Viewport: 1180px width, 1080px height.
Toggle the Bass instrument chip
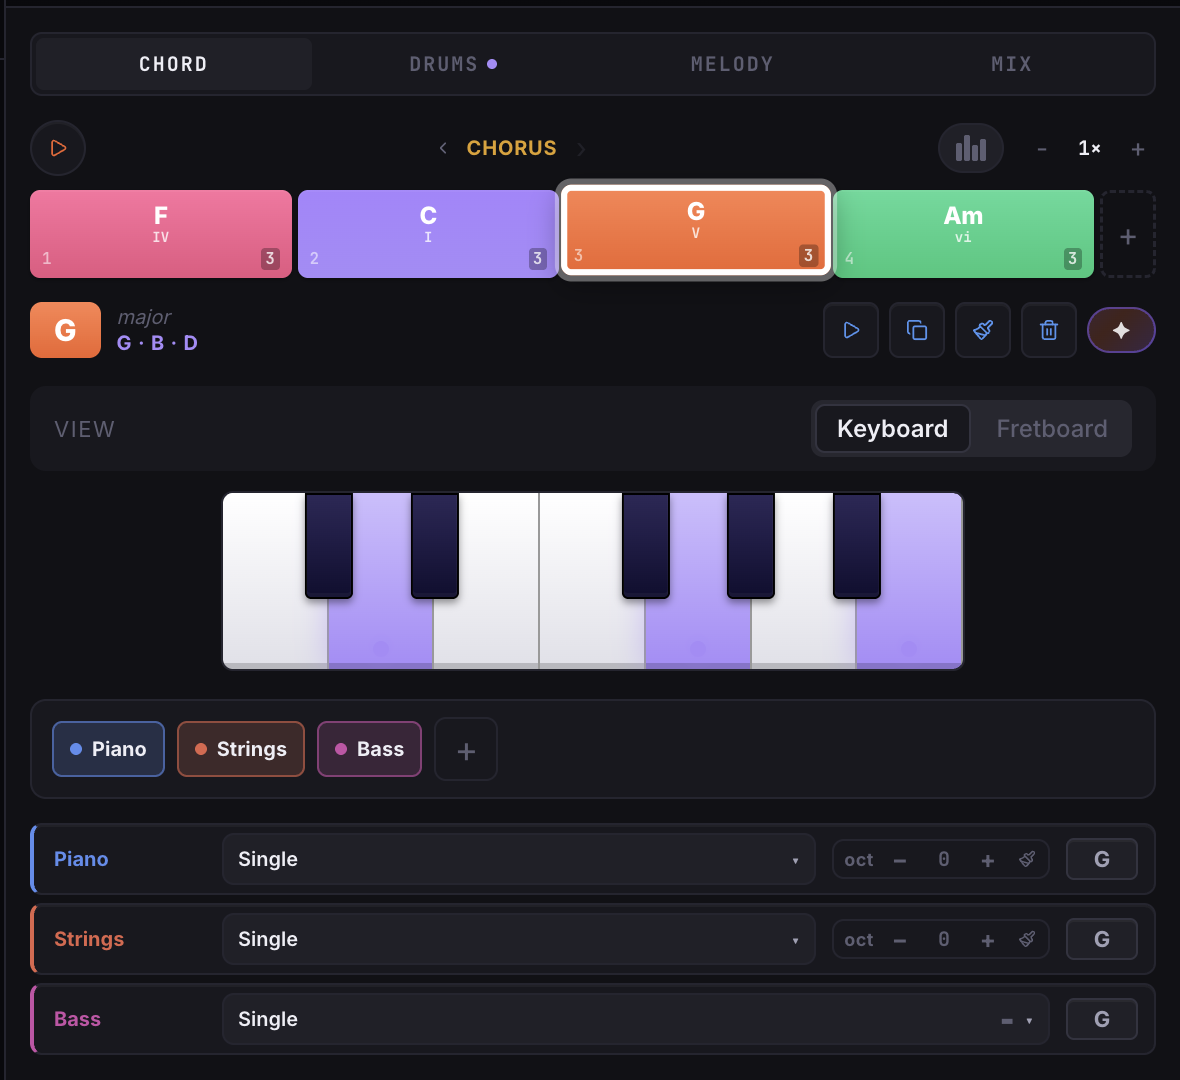click(x=370, y=749)
